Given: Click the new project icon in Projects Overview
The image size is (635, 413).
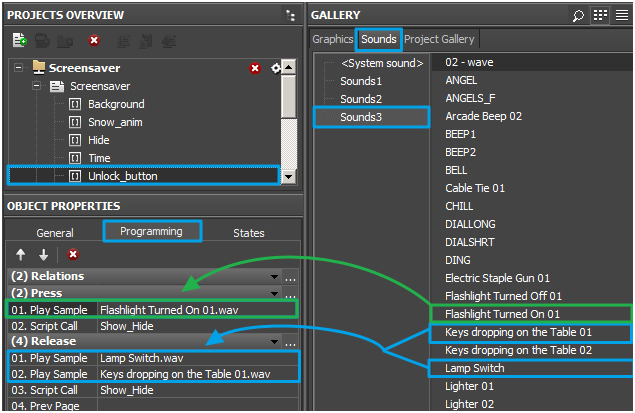Looking at the screenshot, I should [x=19, y=41].
